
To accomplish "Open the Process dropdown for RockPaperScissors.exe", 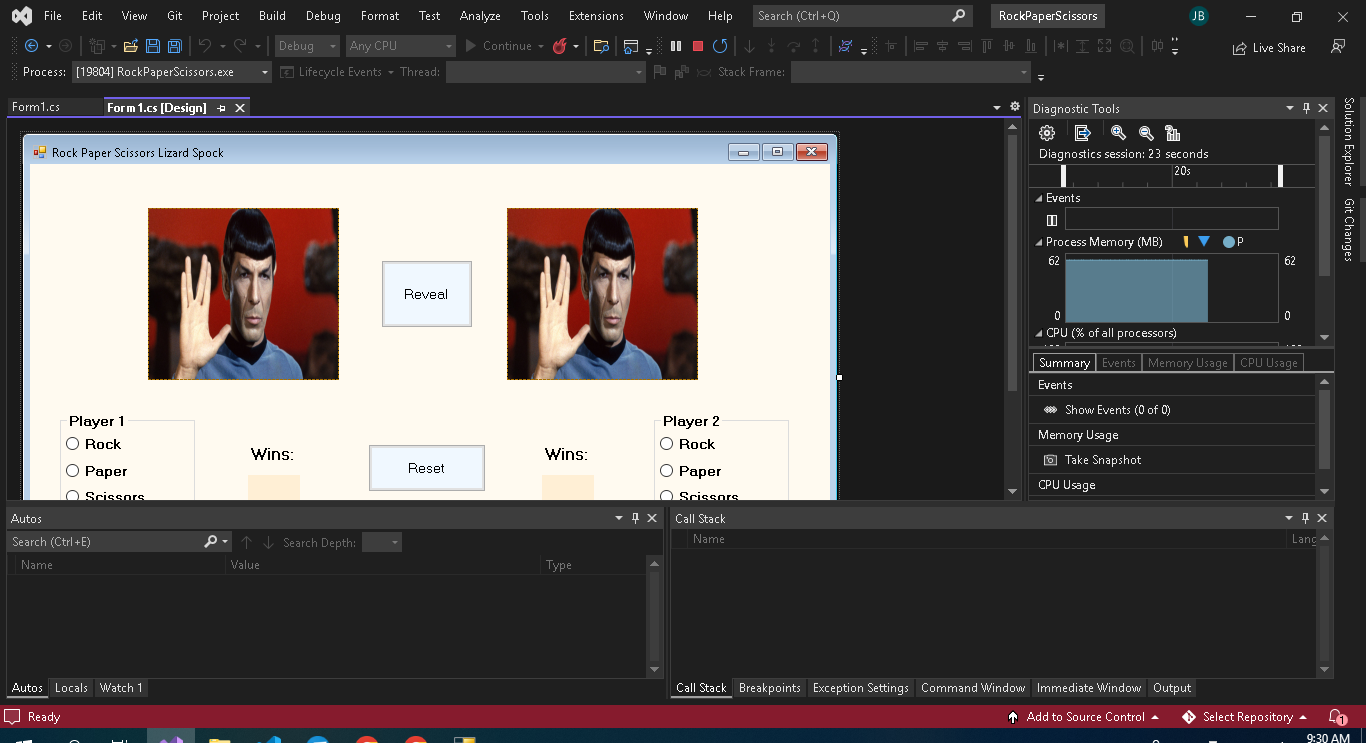I will 265,72.
